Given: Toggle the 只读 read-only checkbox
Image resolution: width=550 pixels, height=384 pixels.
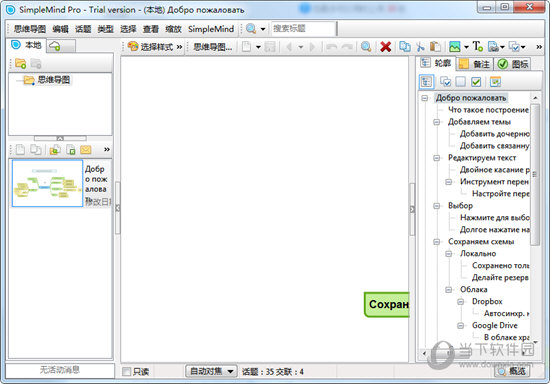Looking at the screenshot, I should point(127,371).
